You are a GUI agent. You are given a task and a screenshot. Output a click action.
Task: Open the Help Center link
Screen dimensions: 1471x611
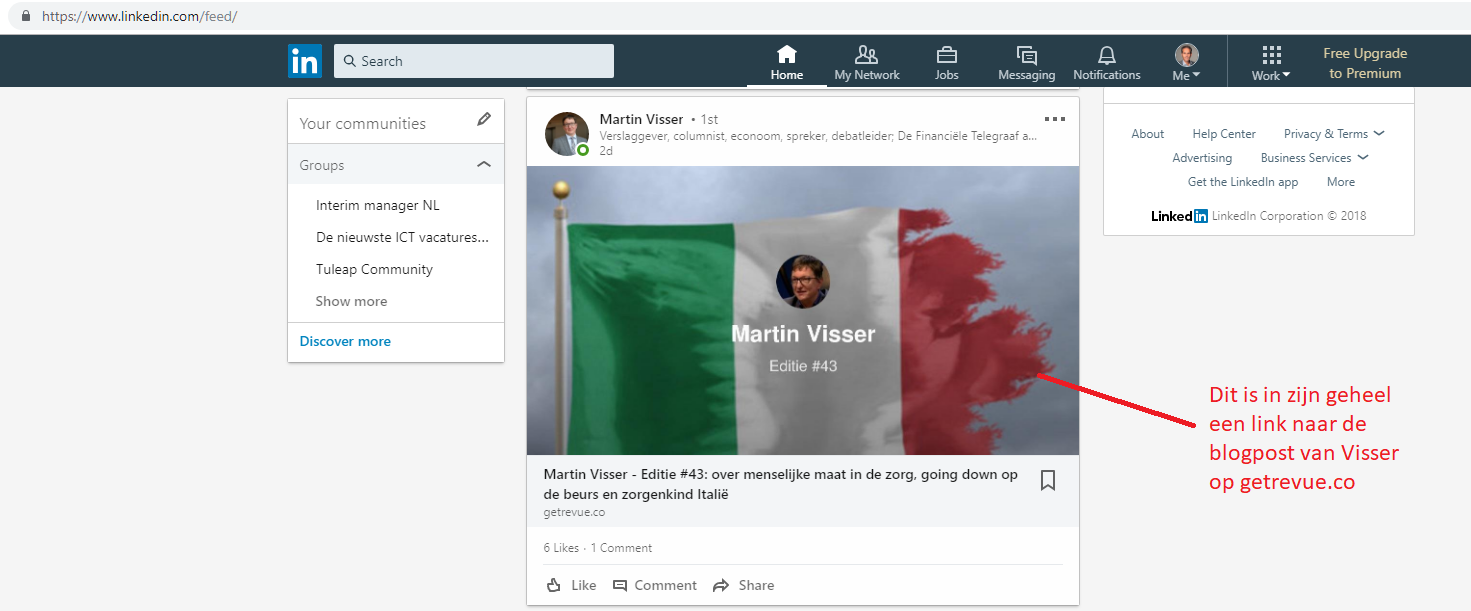pyautogui.click(x=1224, y=134)
